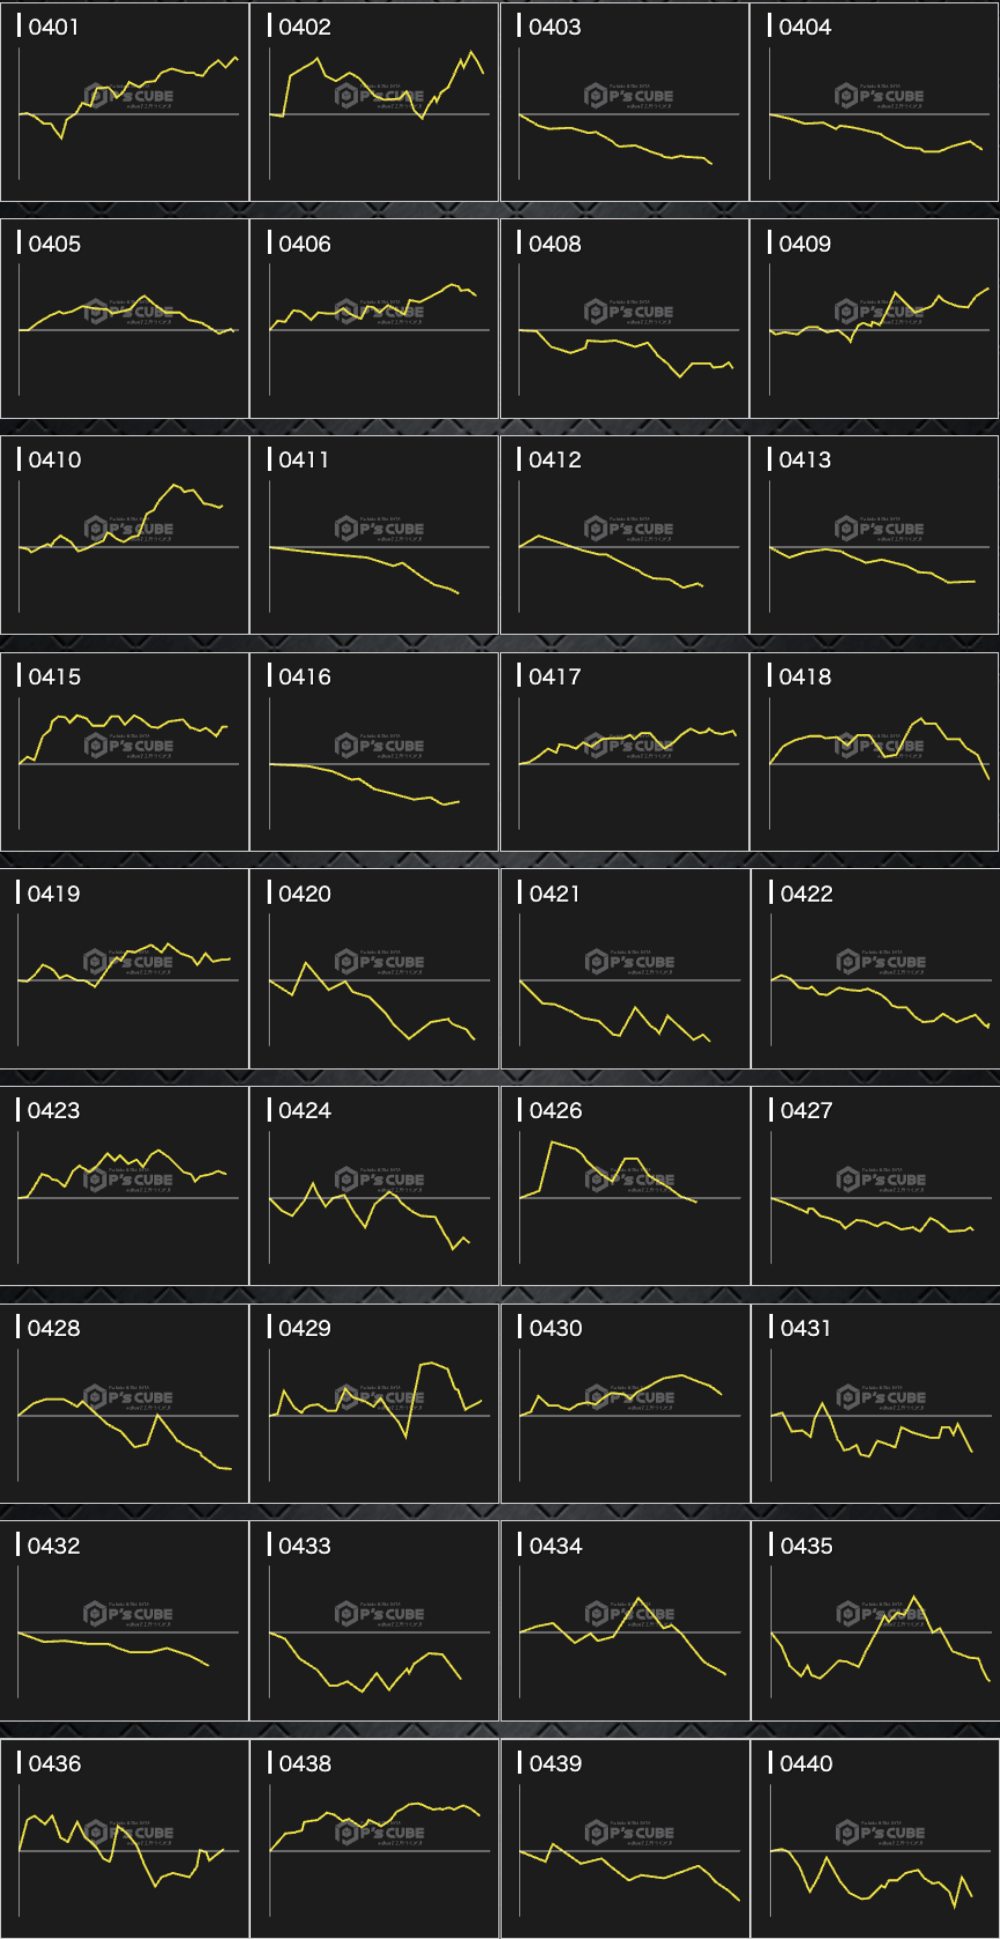Image resolution: width=1000 pixels, height=1939 pixels.
Task: Select the slump graph for machine 0402
Action: [x=375, y=102]
